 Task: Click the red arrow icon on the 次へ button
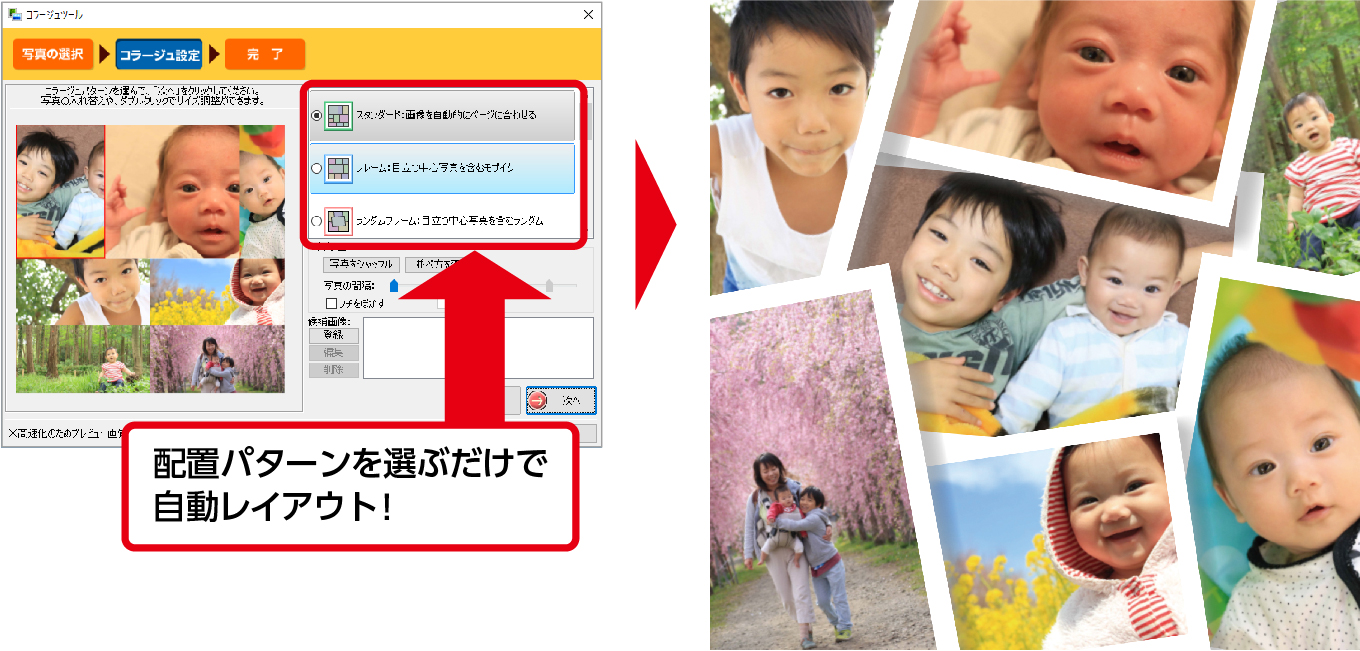click(538, 400)
